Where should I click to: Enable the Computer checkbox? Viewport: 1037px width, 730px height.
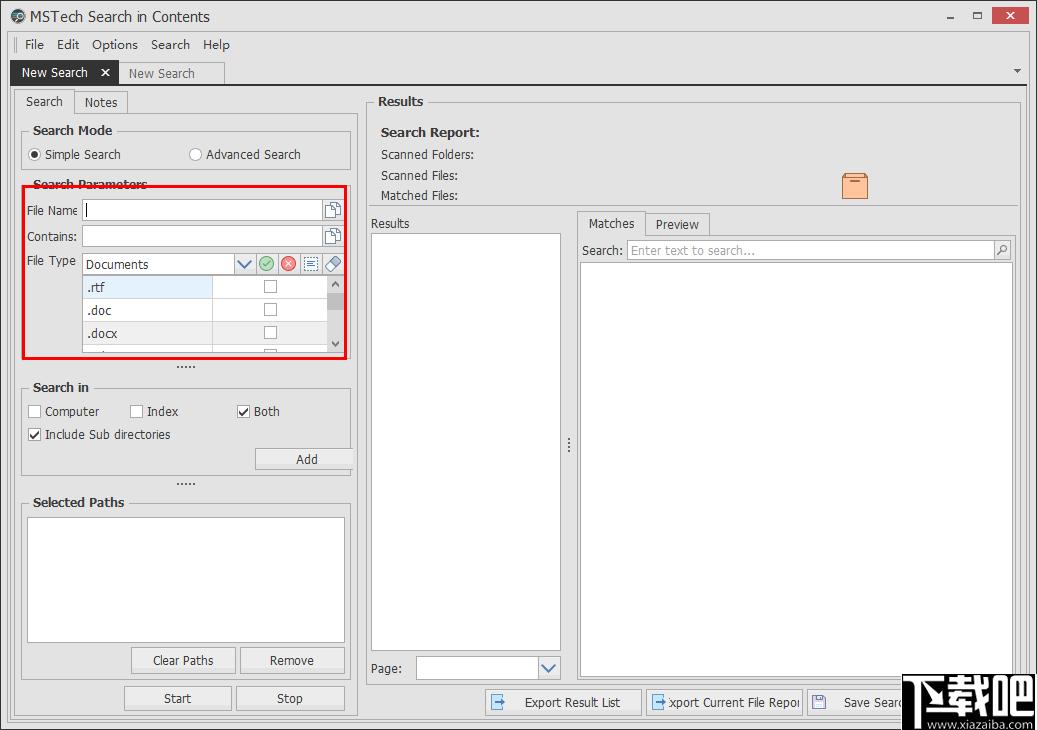(34, 411)
